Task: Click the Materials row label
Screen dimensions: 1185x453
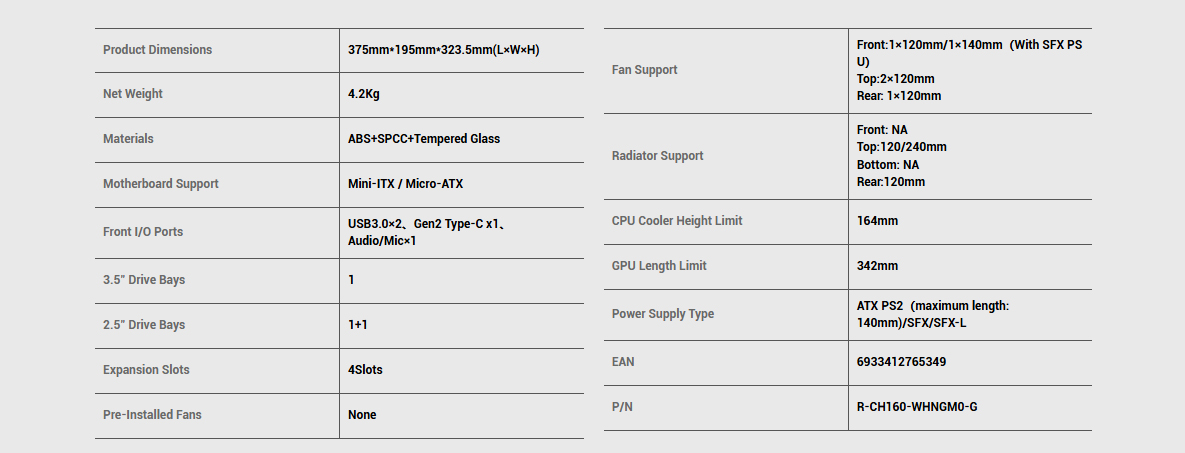Action: [128, 139]
